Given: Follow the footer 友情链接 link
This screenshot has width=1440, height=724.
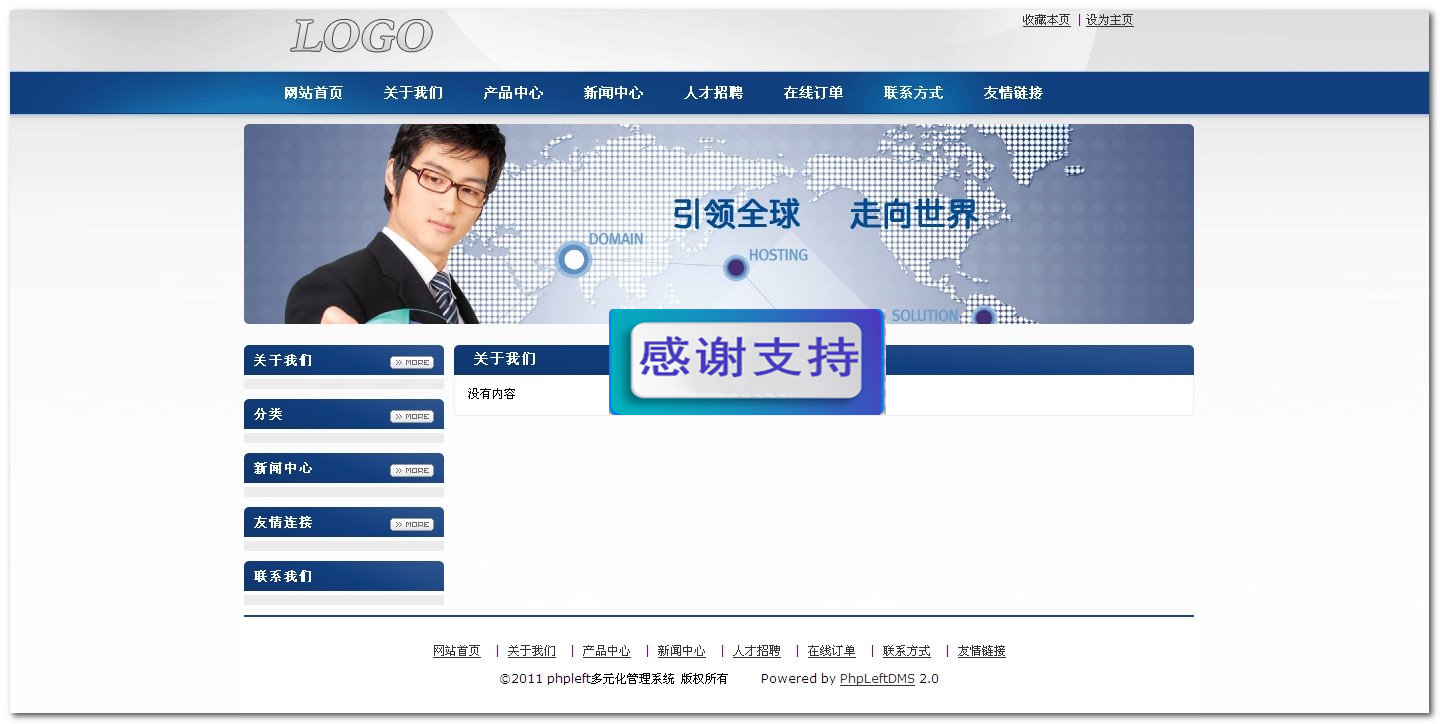Looking at the screenshot, I should click(x=982, y=651).
